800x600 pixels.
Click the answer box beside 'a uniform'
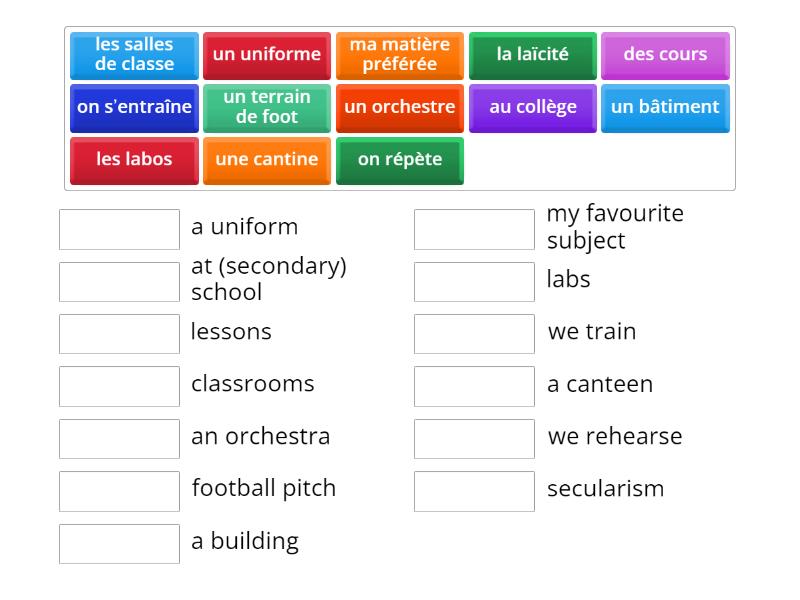pos(119,229)
